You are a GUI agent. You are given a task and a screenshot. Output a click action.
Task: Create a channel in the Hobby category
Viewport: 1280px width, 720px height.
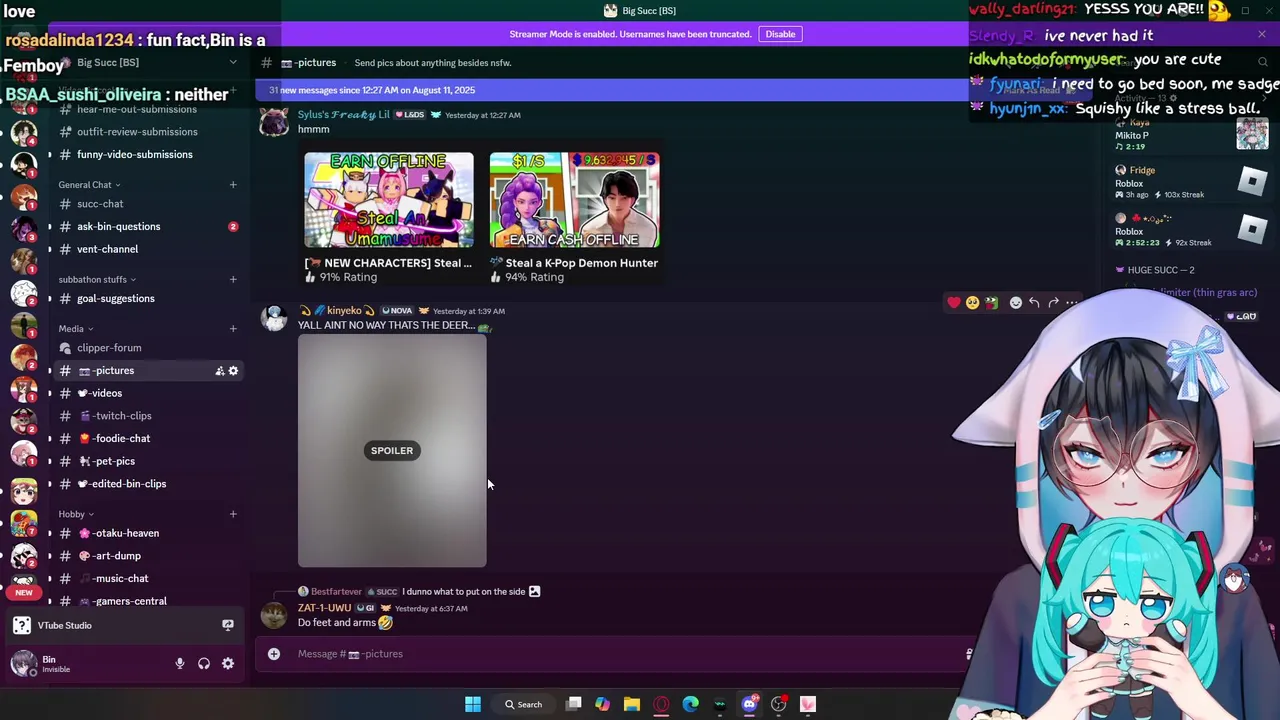[233, 514]
